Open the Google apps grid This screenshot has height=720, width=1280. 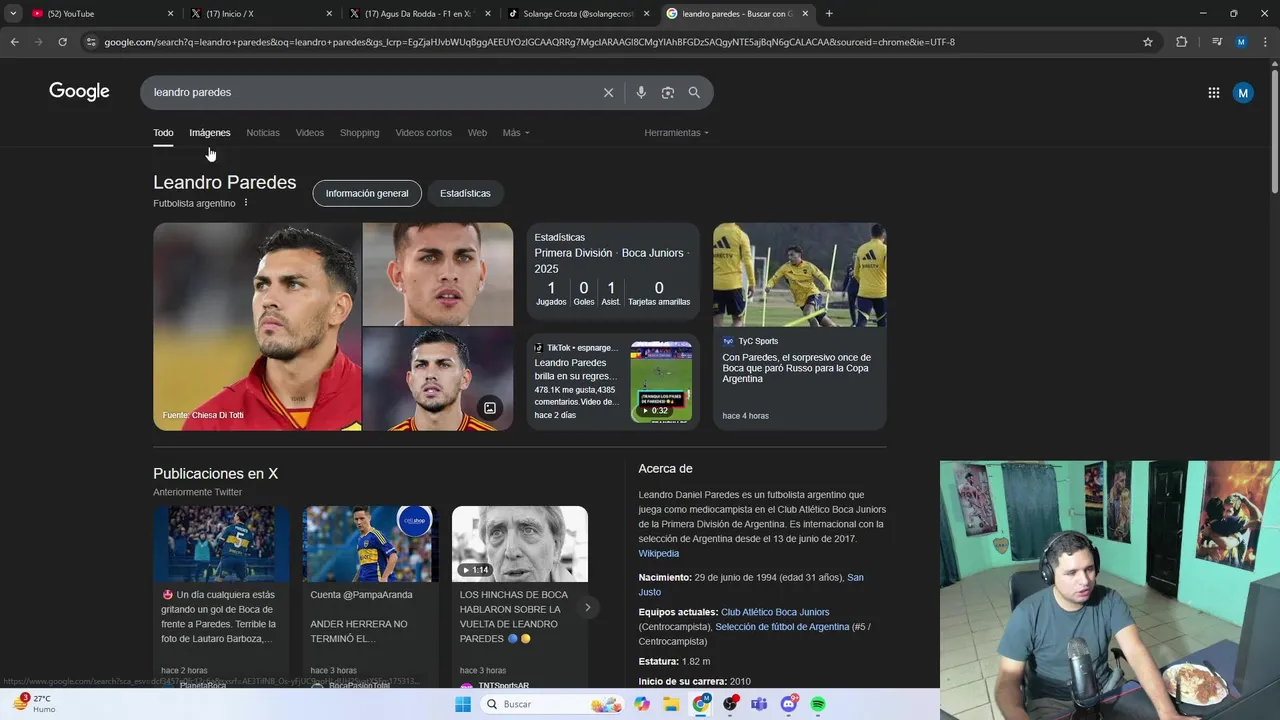pyautogui.click(x=1213, y=93)
